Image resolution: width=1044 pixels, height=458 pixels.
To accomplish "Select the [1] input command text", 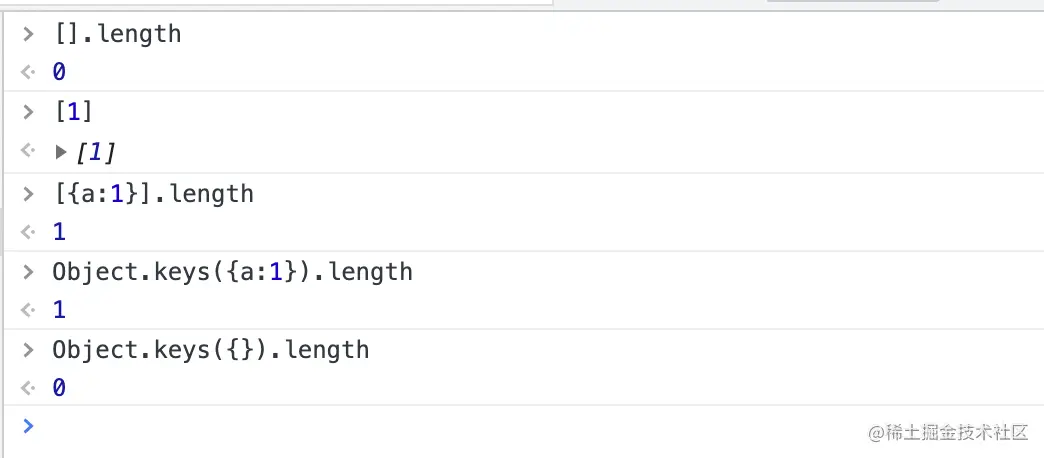I will point(73,113).
